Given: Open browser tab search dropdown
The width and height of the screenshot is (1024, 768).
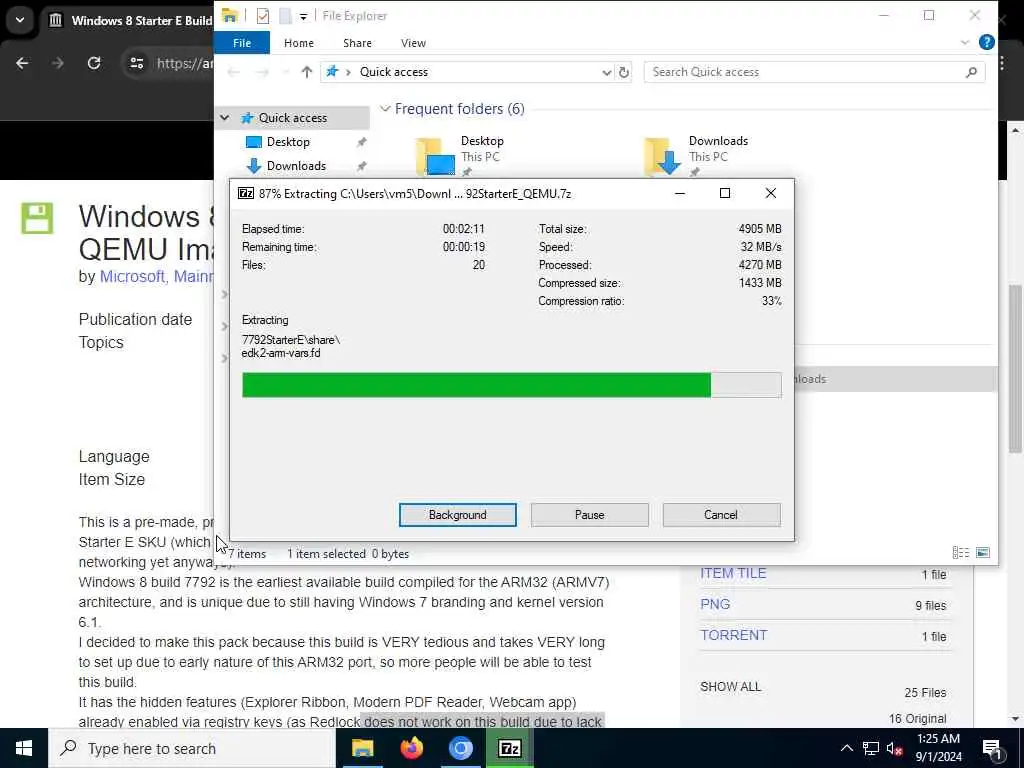Looking at the screenshot, I should point(20,20).
